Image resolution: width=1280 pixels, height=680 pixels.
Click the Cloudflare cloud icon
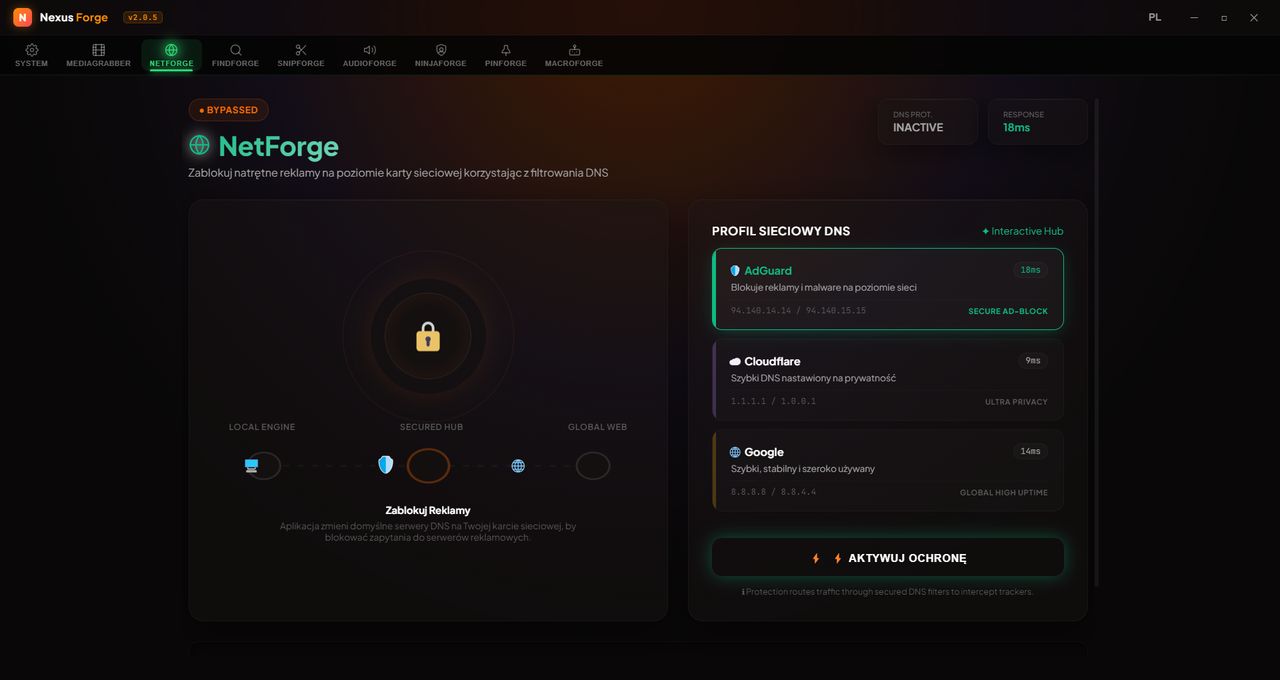click(735, 362)
